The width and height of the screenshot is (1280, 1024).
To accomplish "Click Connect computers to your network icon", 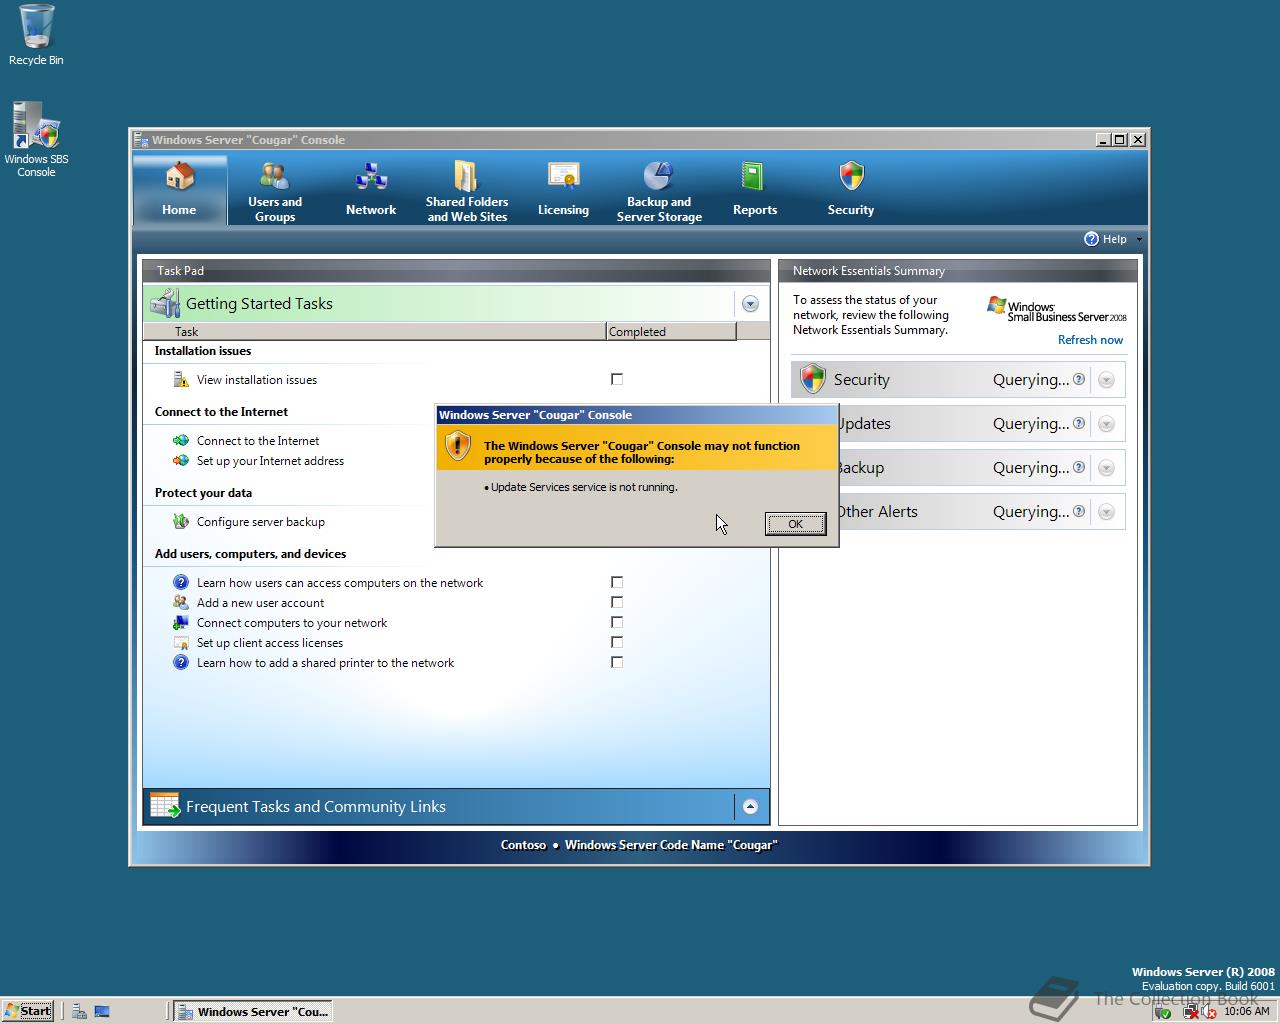I will coord(181,622).
